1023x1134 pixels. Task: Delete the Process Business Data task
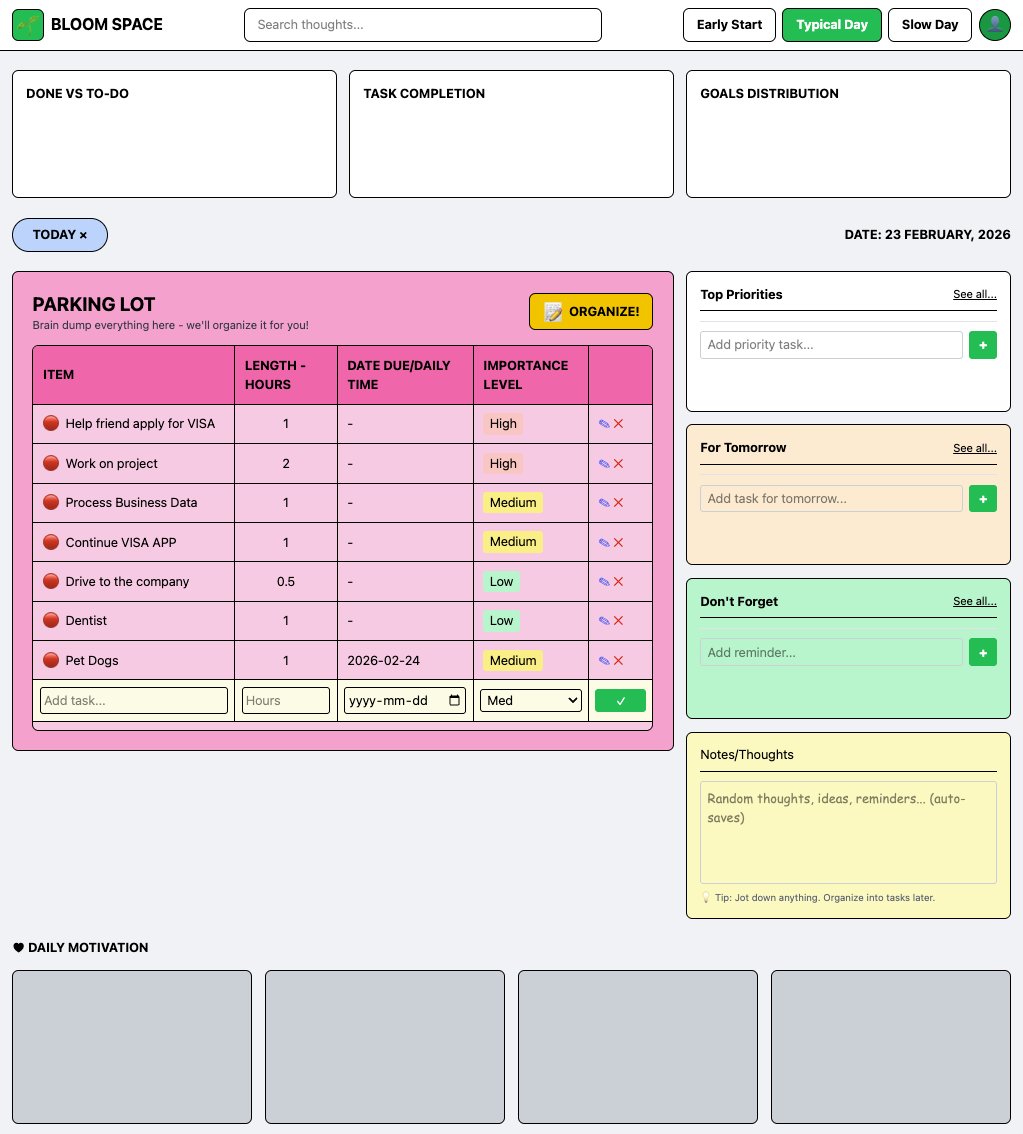(x=618, y=503)
